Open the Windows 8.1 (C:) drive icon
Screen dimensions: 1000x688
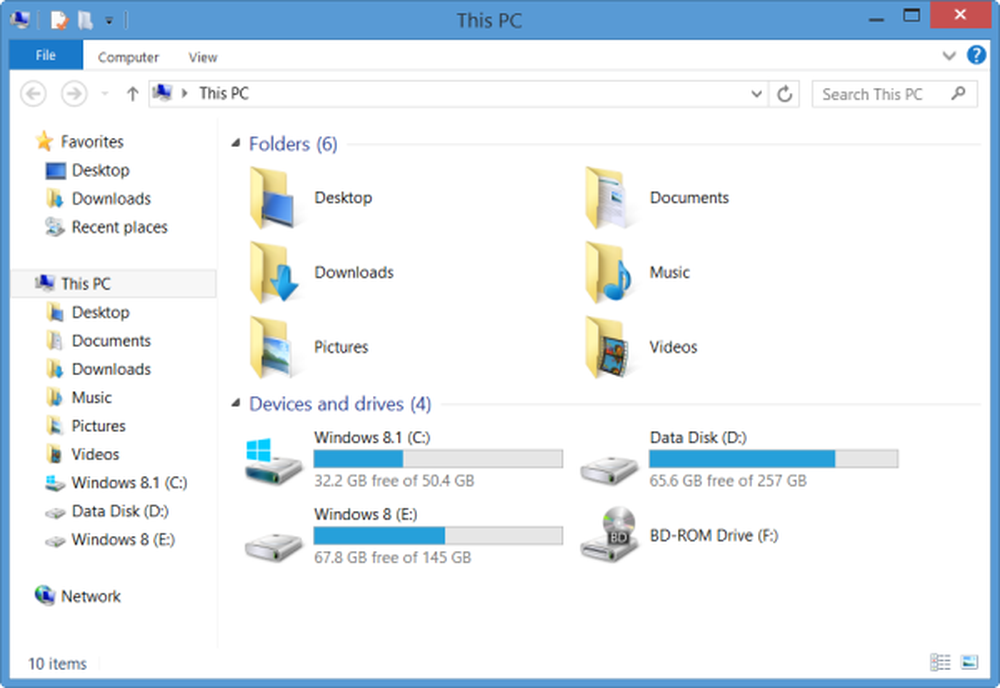(x=273, y=460)
